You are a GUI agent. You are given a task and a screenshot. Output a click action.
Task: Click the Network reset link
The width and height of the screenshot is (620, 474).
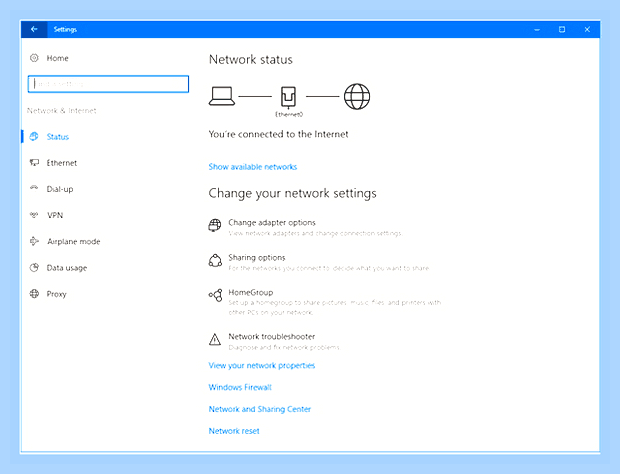point(234,431)
